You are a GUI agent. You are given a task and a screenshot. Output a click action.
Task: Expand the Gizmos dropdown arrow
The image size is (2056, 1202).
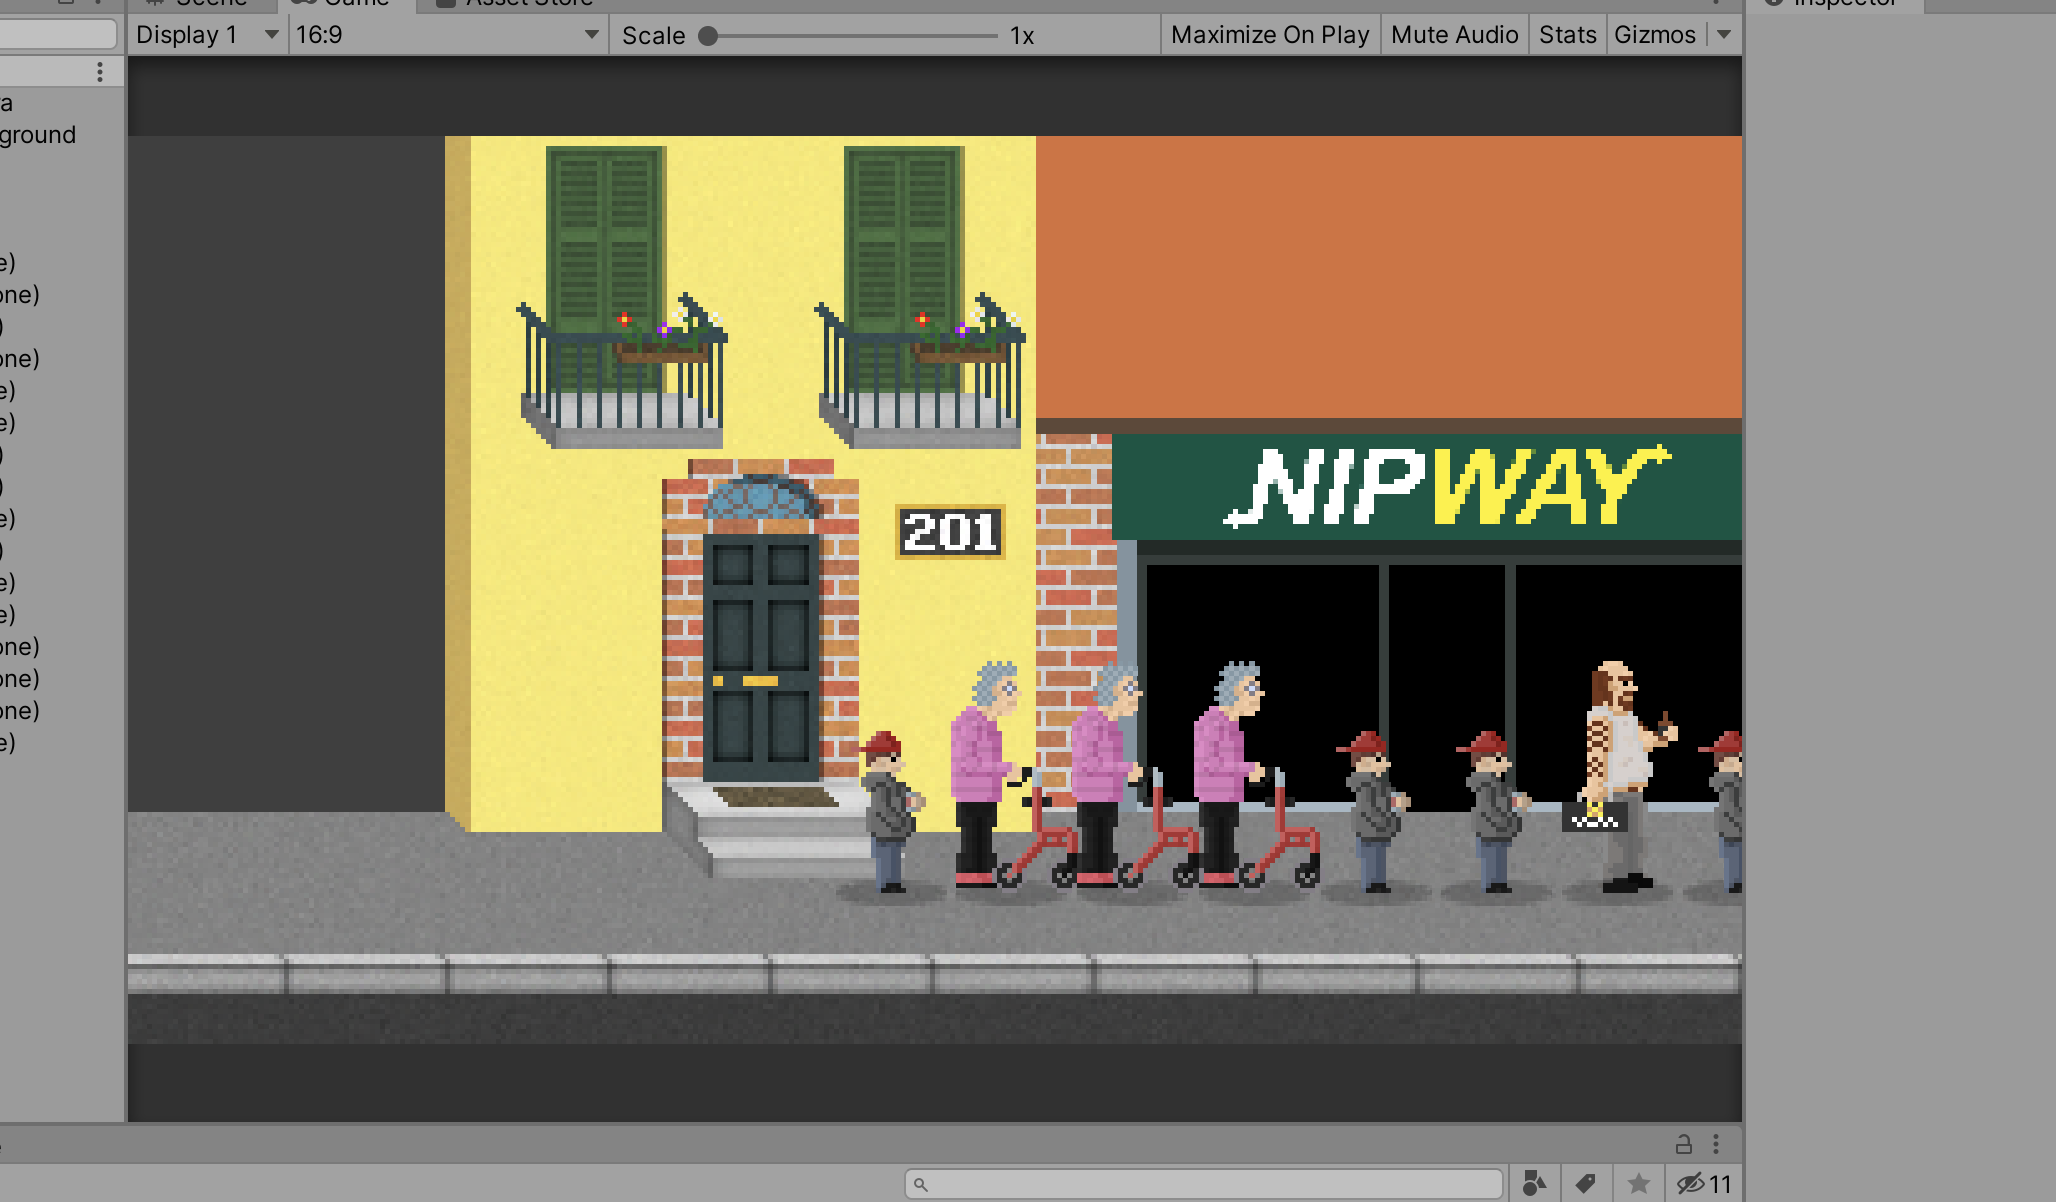tap(1724, 35)
